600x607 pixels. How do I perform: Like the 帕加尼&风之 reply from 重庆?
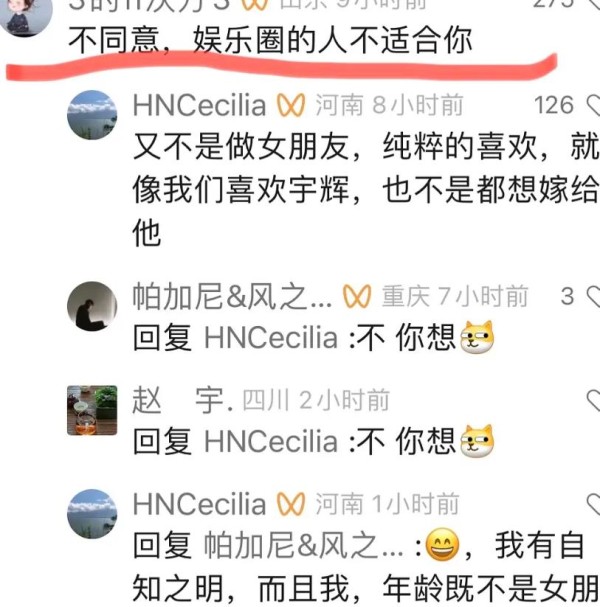[x=593, y=297]
